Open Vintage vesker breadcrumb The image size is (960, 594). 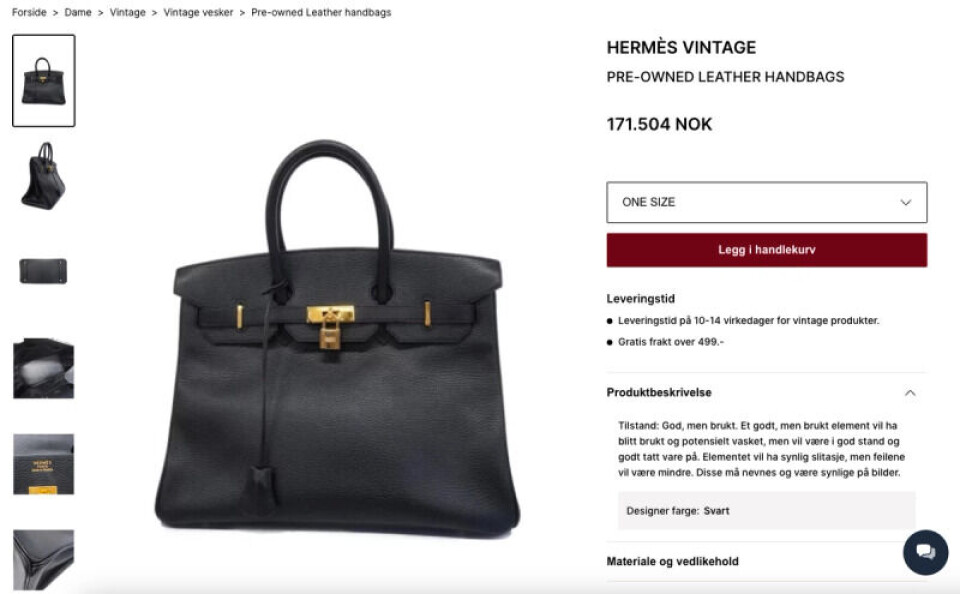[198, 12]
